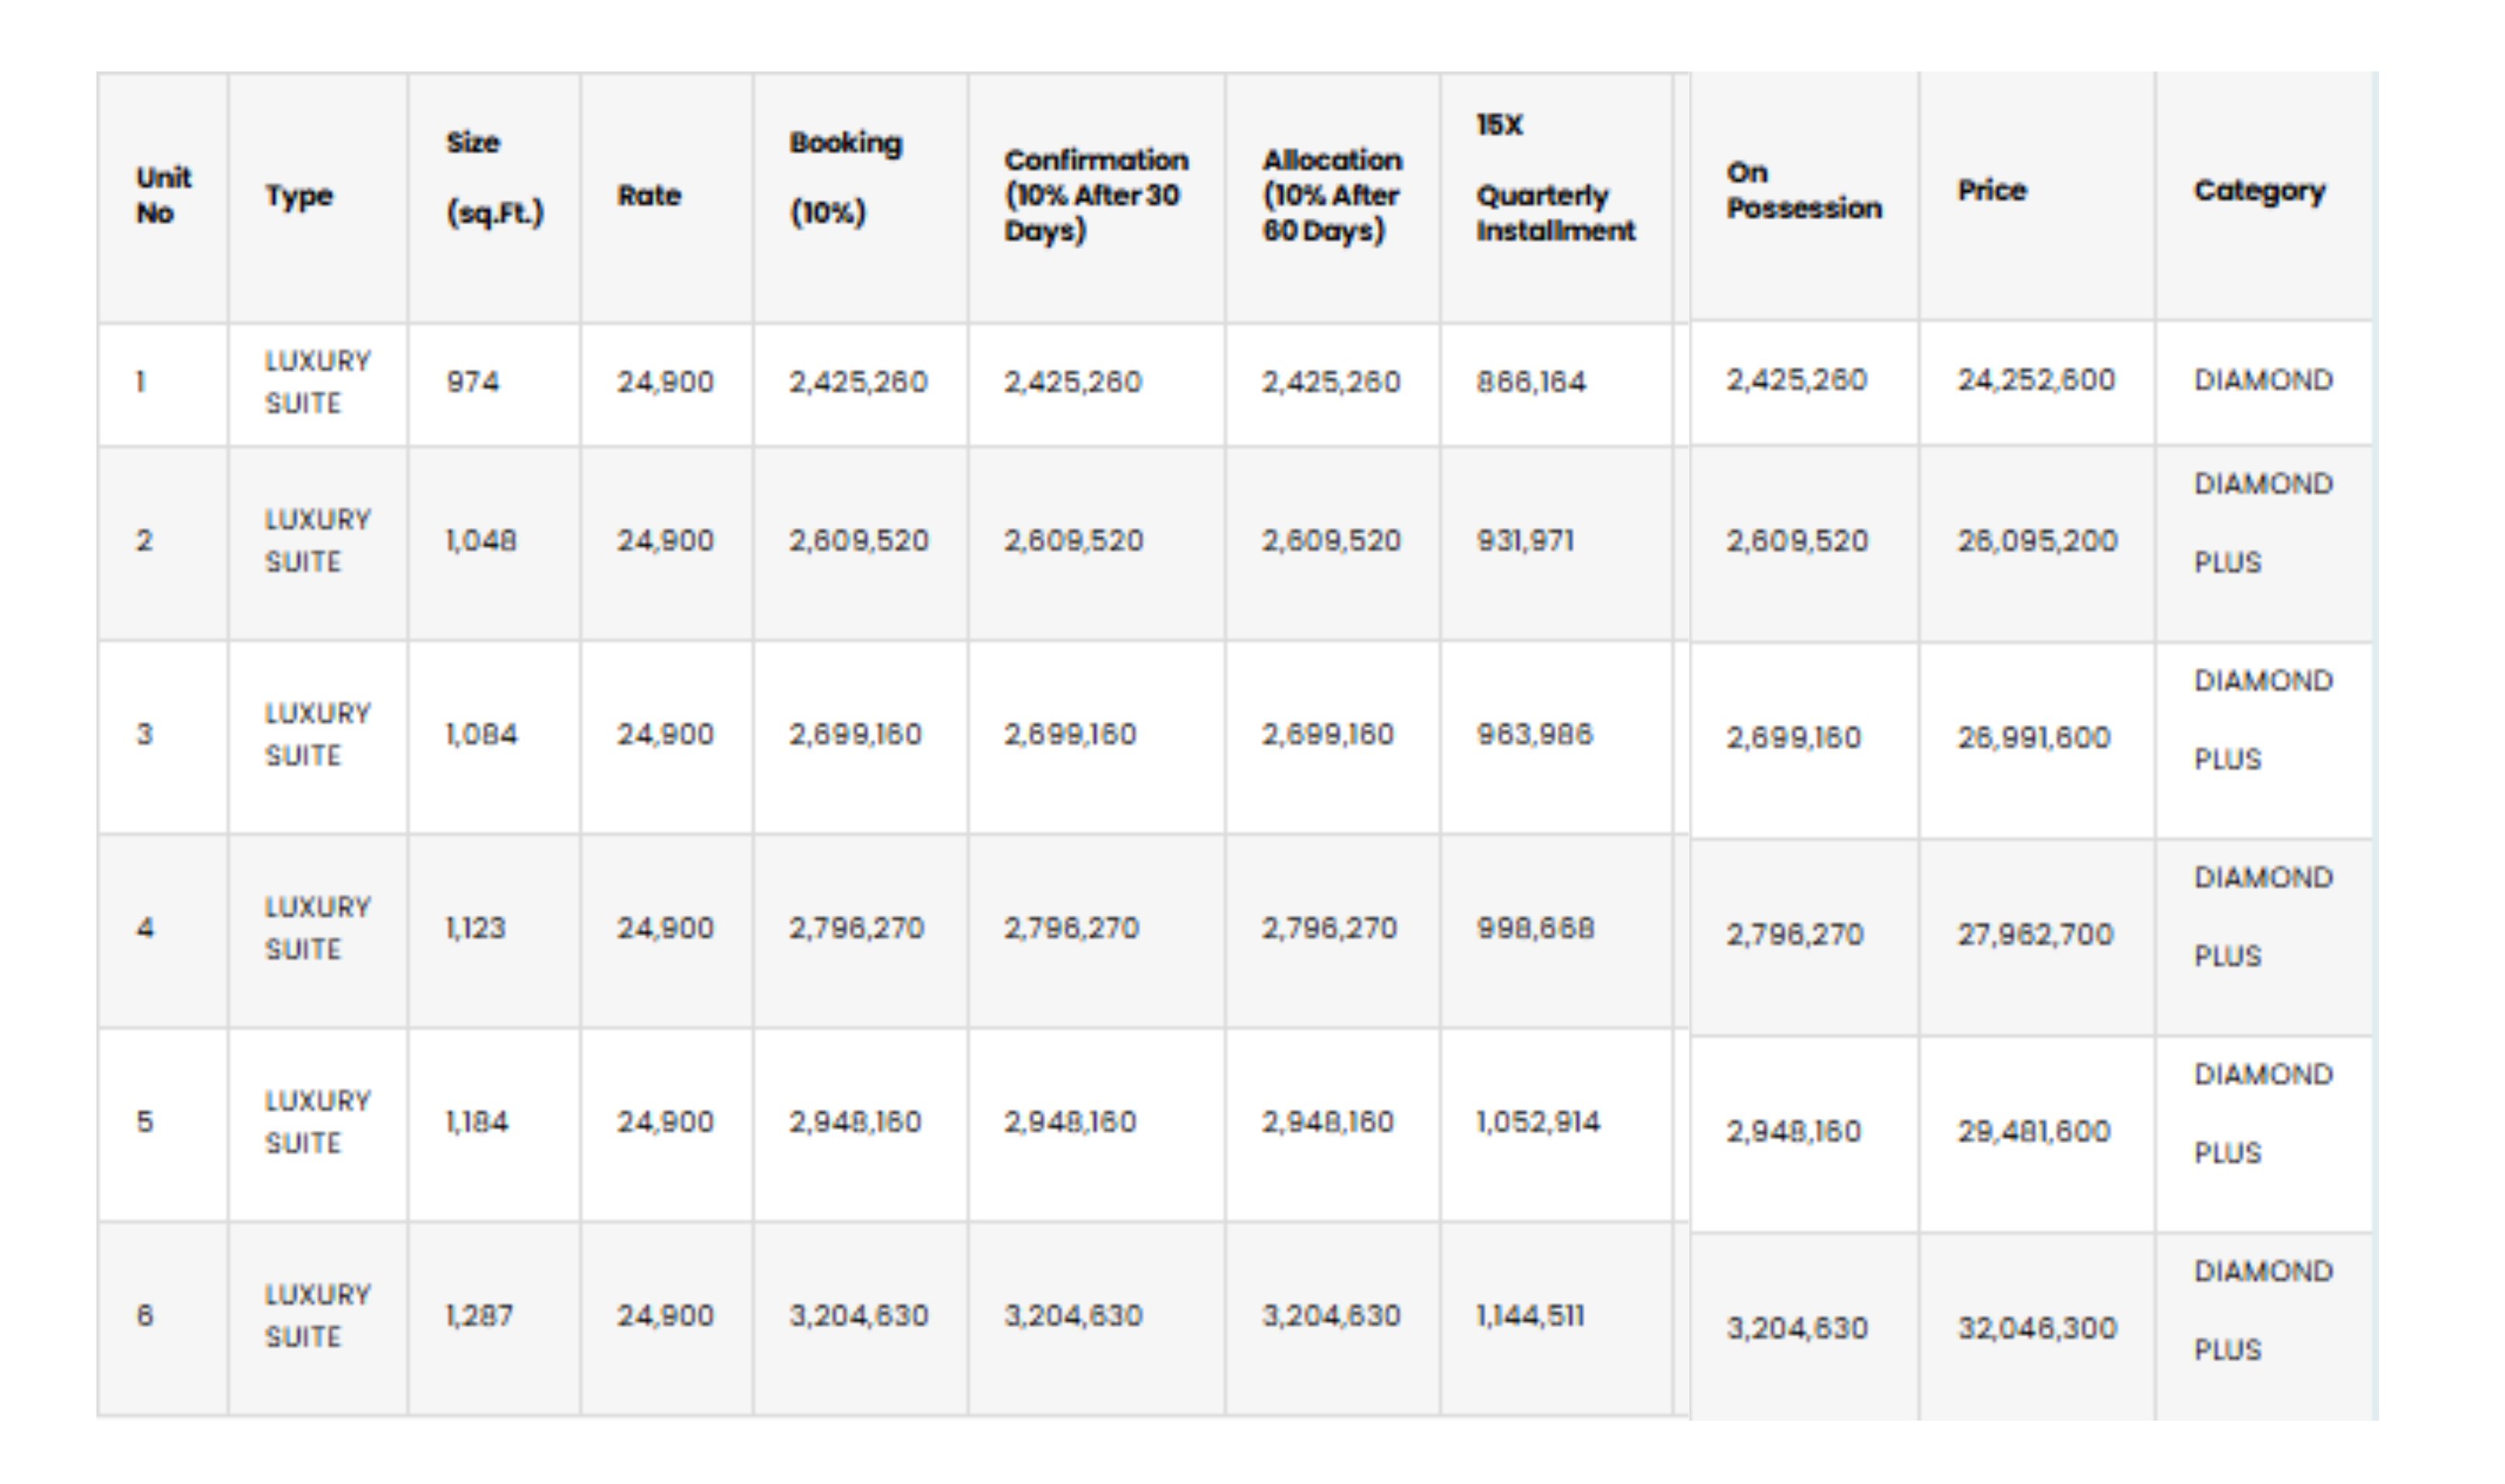
Task: Click the price cell 32,046,300
Action: (x=2037, y=1329)
